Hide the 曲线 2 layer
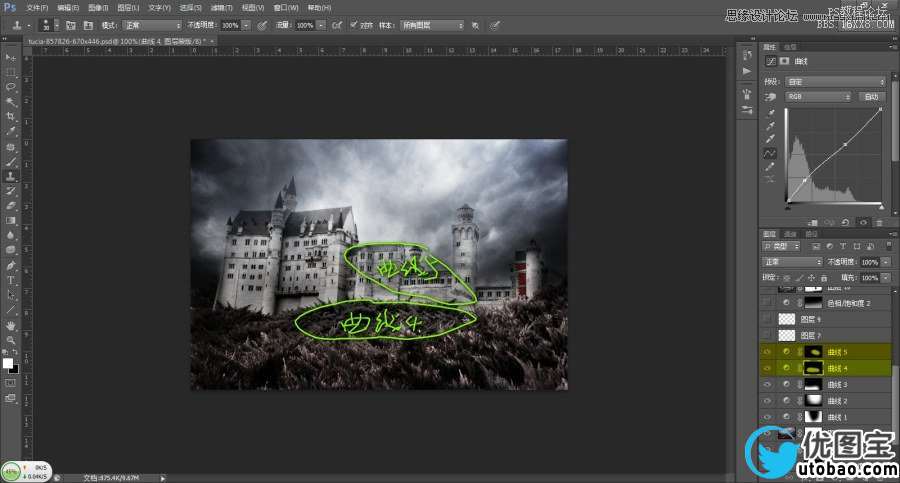The width and height of the screenshot is (900, 483). tap(767, 400)
